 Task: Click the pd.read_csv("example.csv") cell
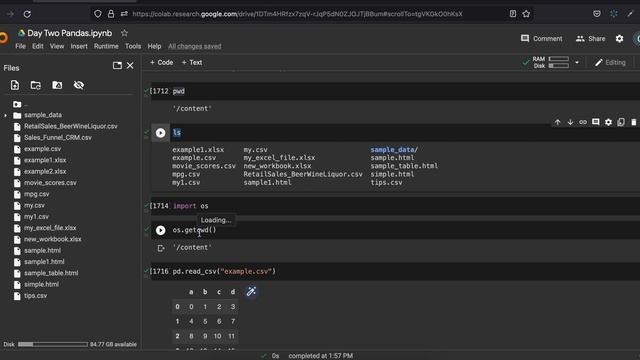point(396,271)
